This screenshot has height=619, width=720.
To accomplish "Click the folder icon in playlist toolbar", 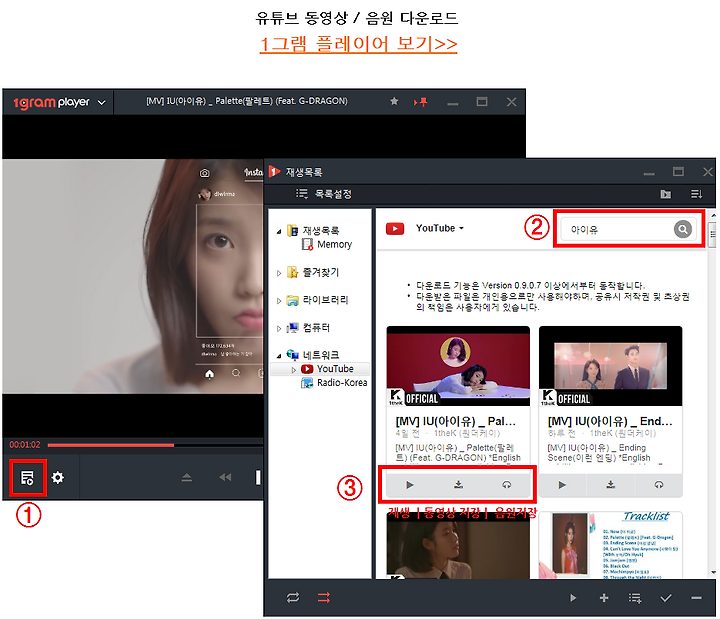I will (x=665, y=194).
